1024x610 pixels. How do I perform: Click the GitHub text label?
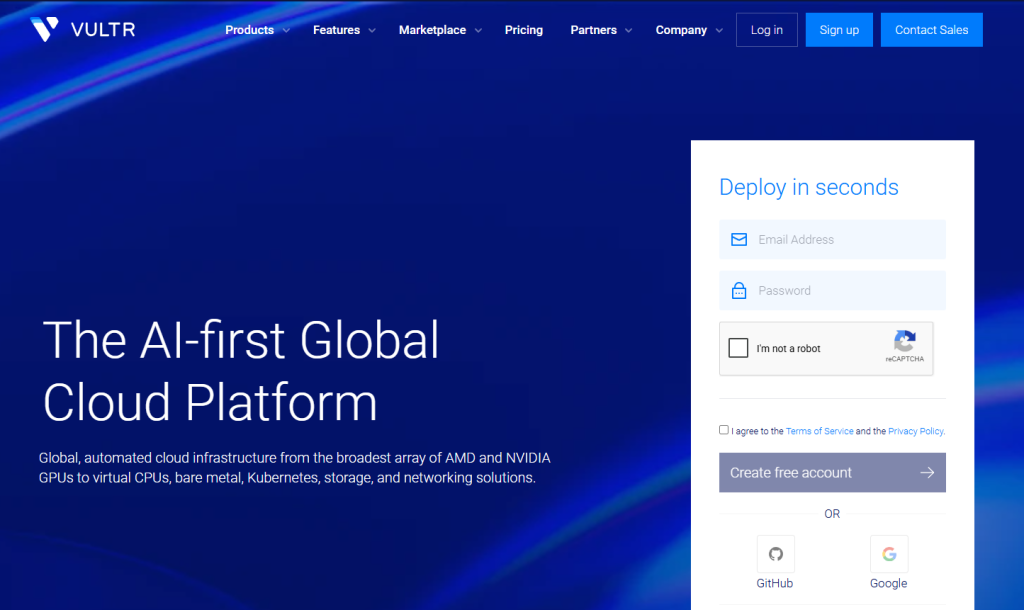[775, 583]
